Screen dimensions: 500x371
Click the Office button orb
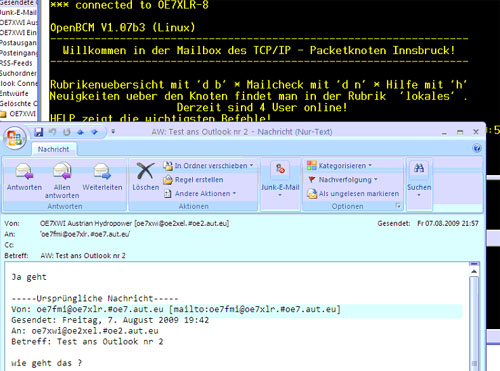tap(14, 138)
